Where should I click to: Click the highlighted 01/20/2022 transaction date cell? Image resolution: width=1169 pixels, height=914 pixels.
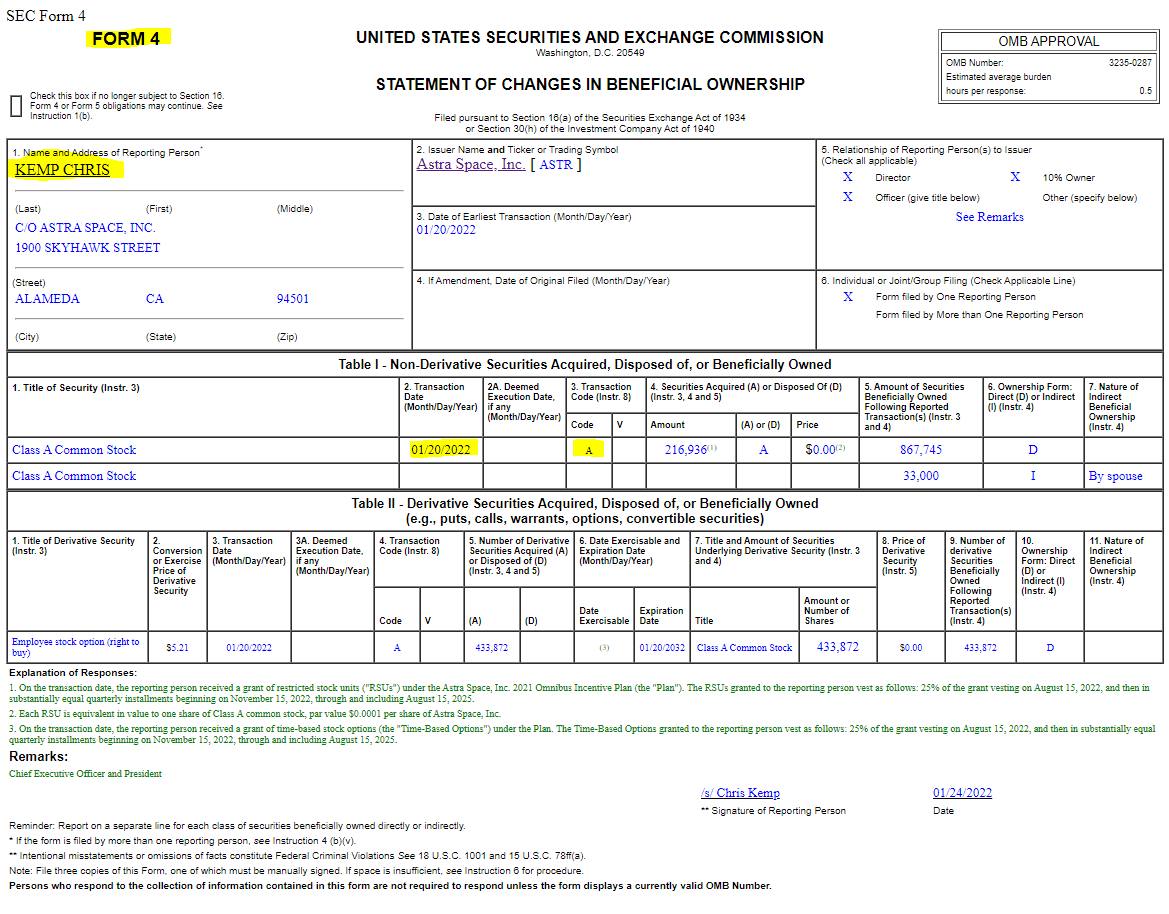click(x=441, y=450)
